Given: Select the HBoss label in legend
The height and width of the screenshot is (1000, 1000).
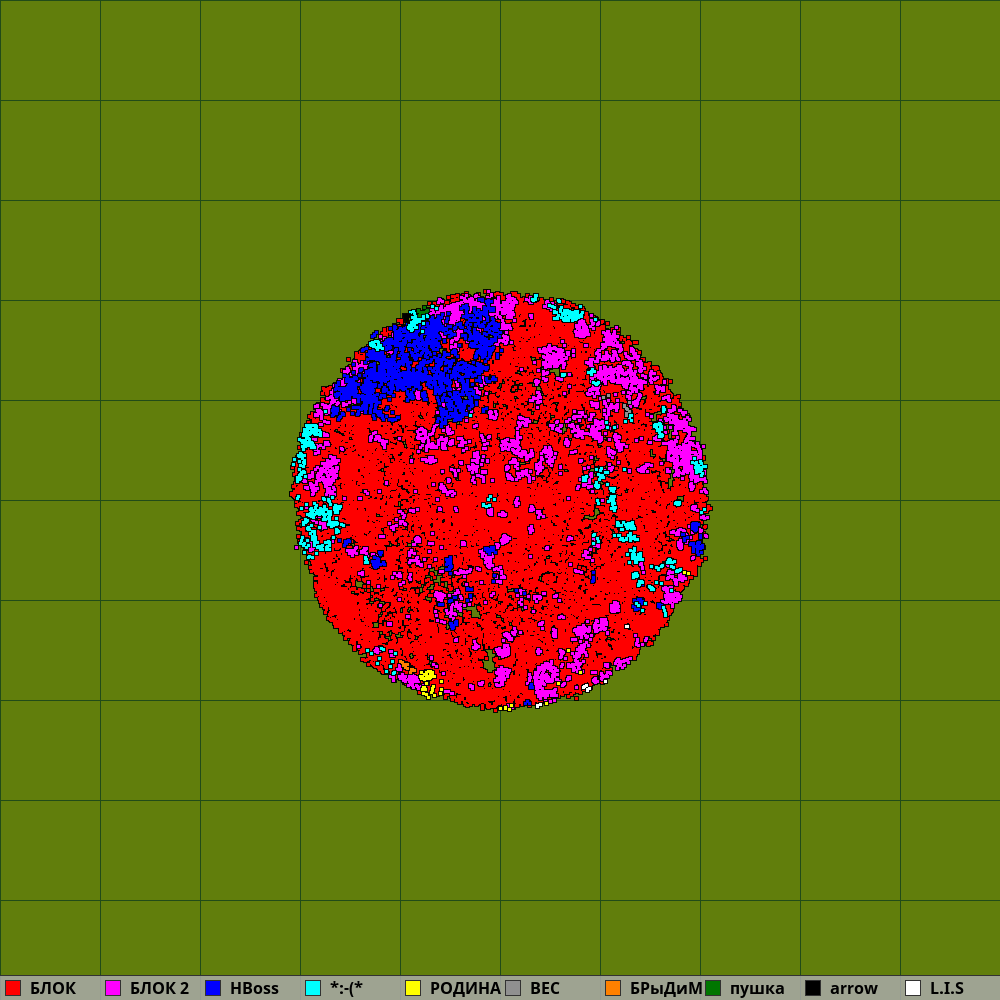Looking at the screenshot, I should 254,989.
